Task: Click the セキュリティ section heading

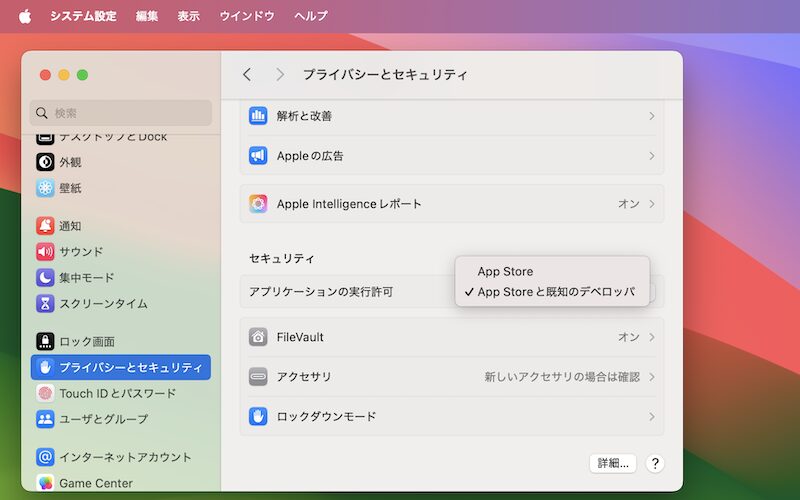Action: coord(282,258)
